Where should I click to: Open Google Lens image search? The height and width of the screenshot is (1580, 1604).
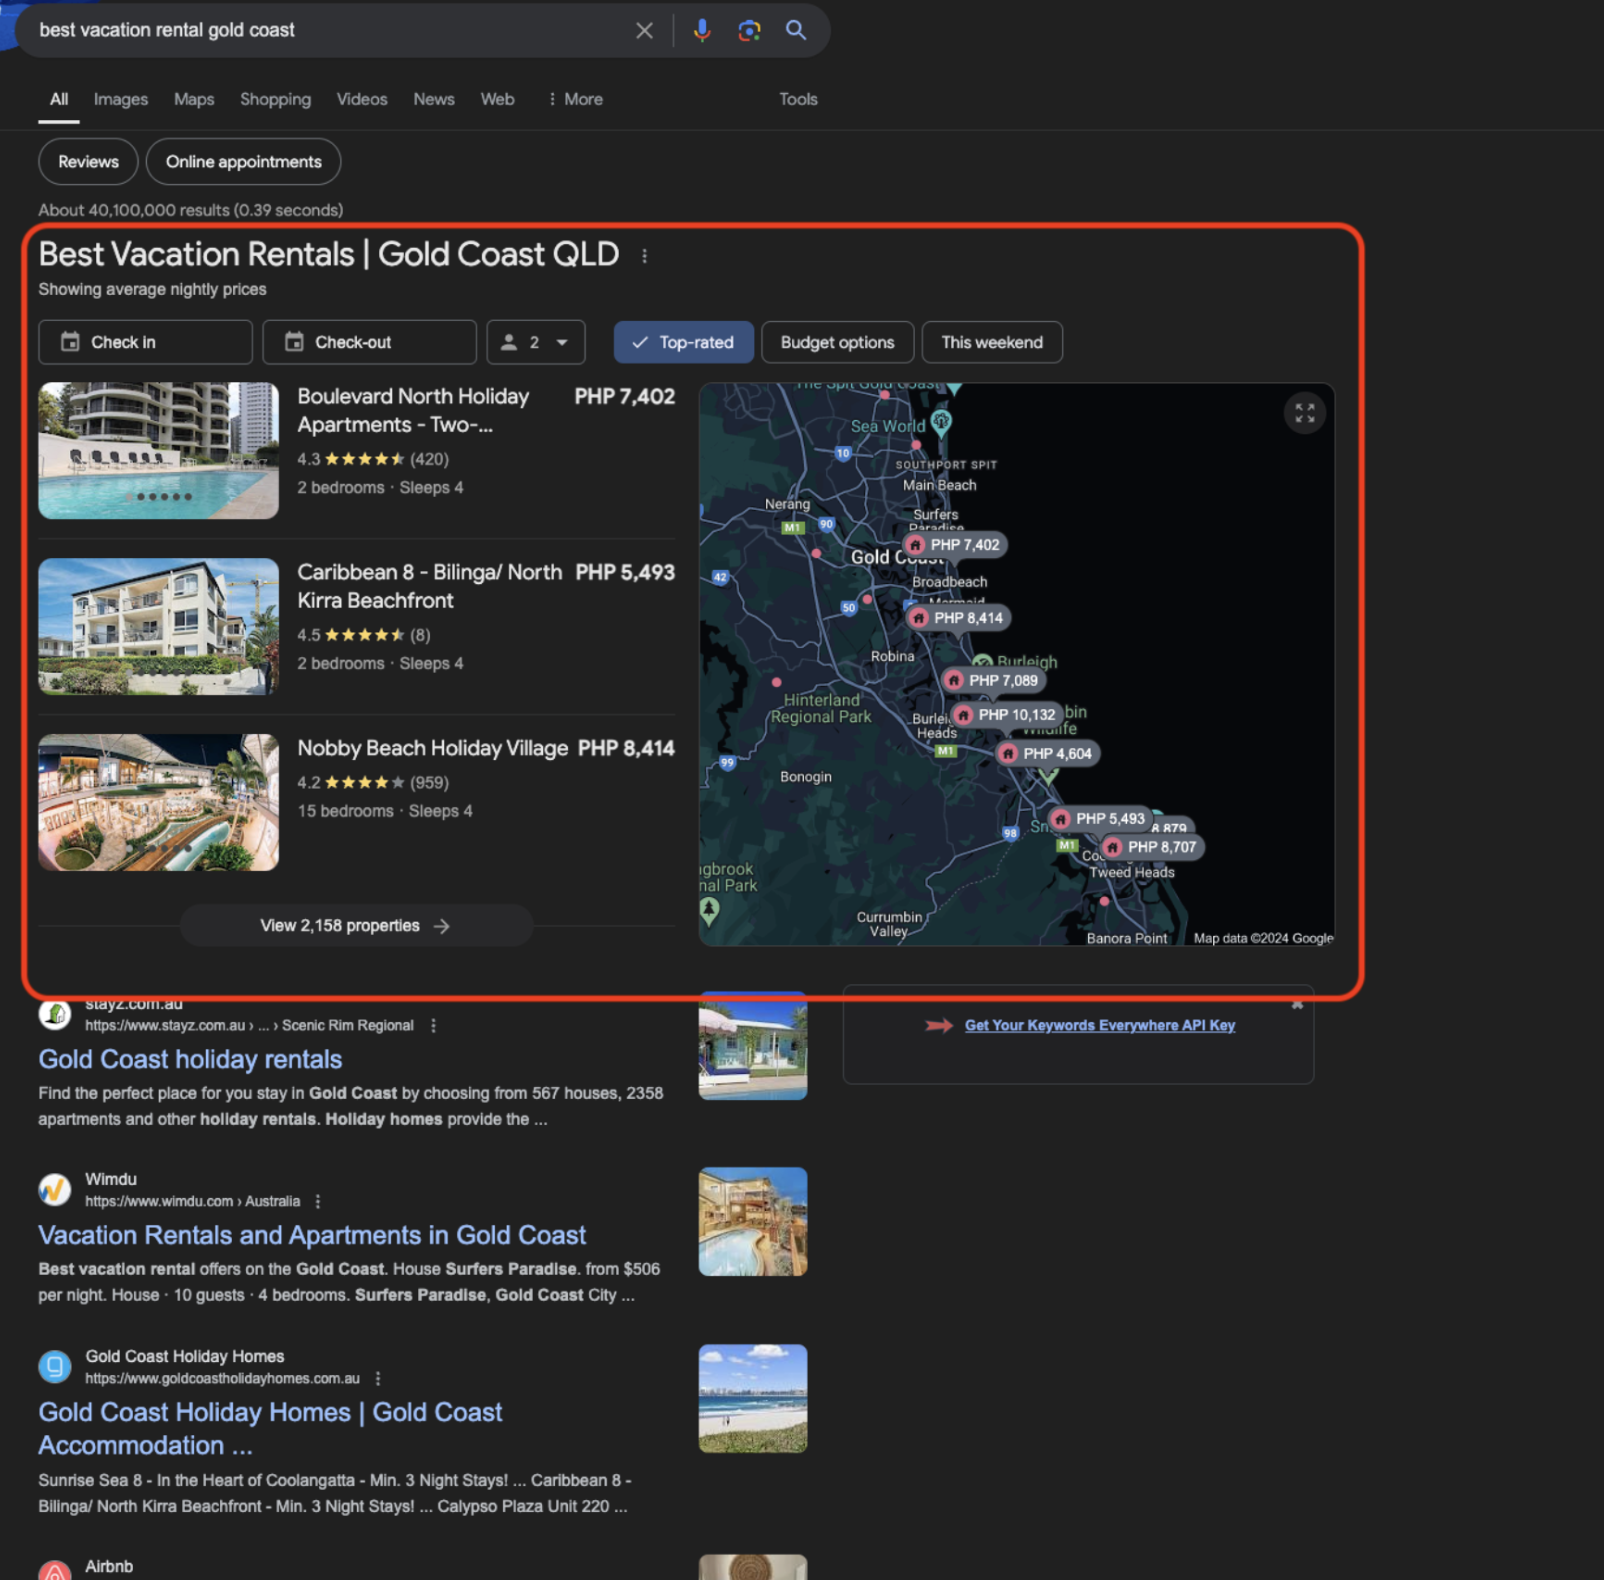click(x=749, y=30)
